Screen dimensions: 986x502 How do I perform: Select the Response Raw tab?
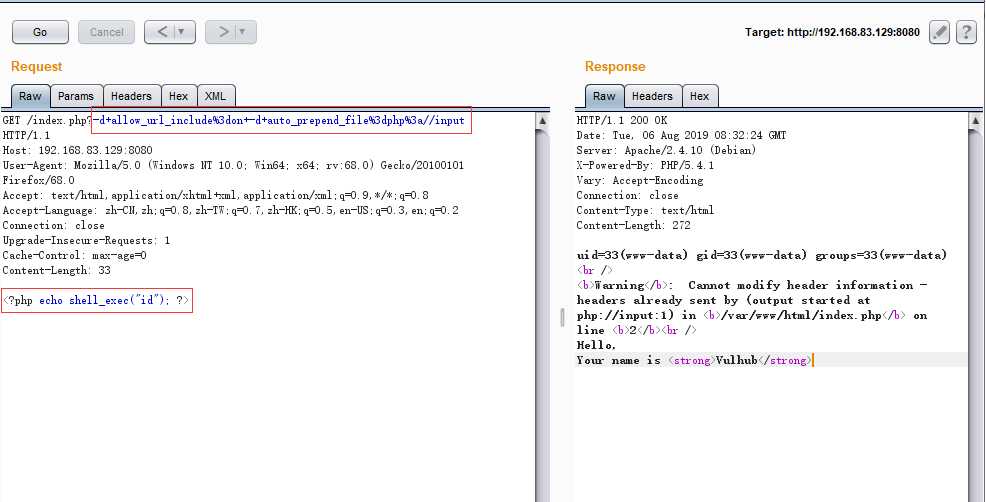(x=604, y=96)
